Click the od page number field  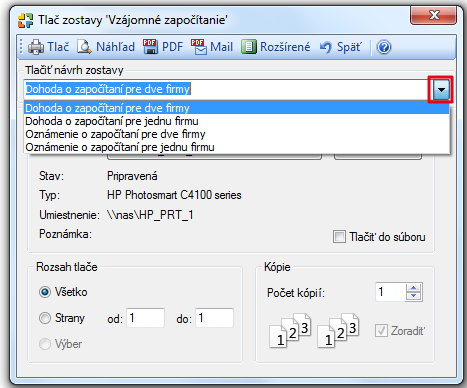(x=145, y=318)
